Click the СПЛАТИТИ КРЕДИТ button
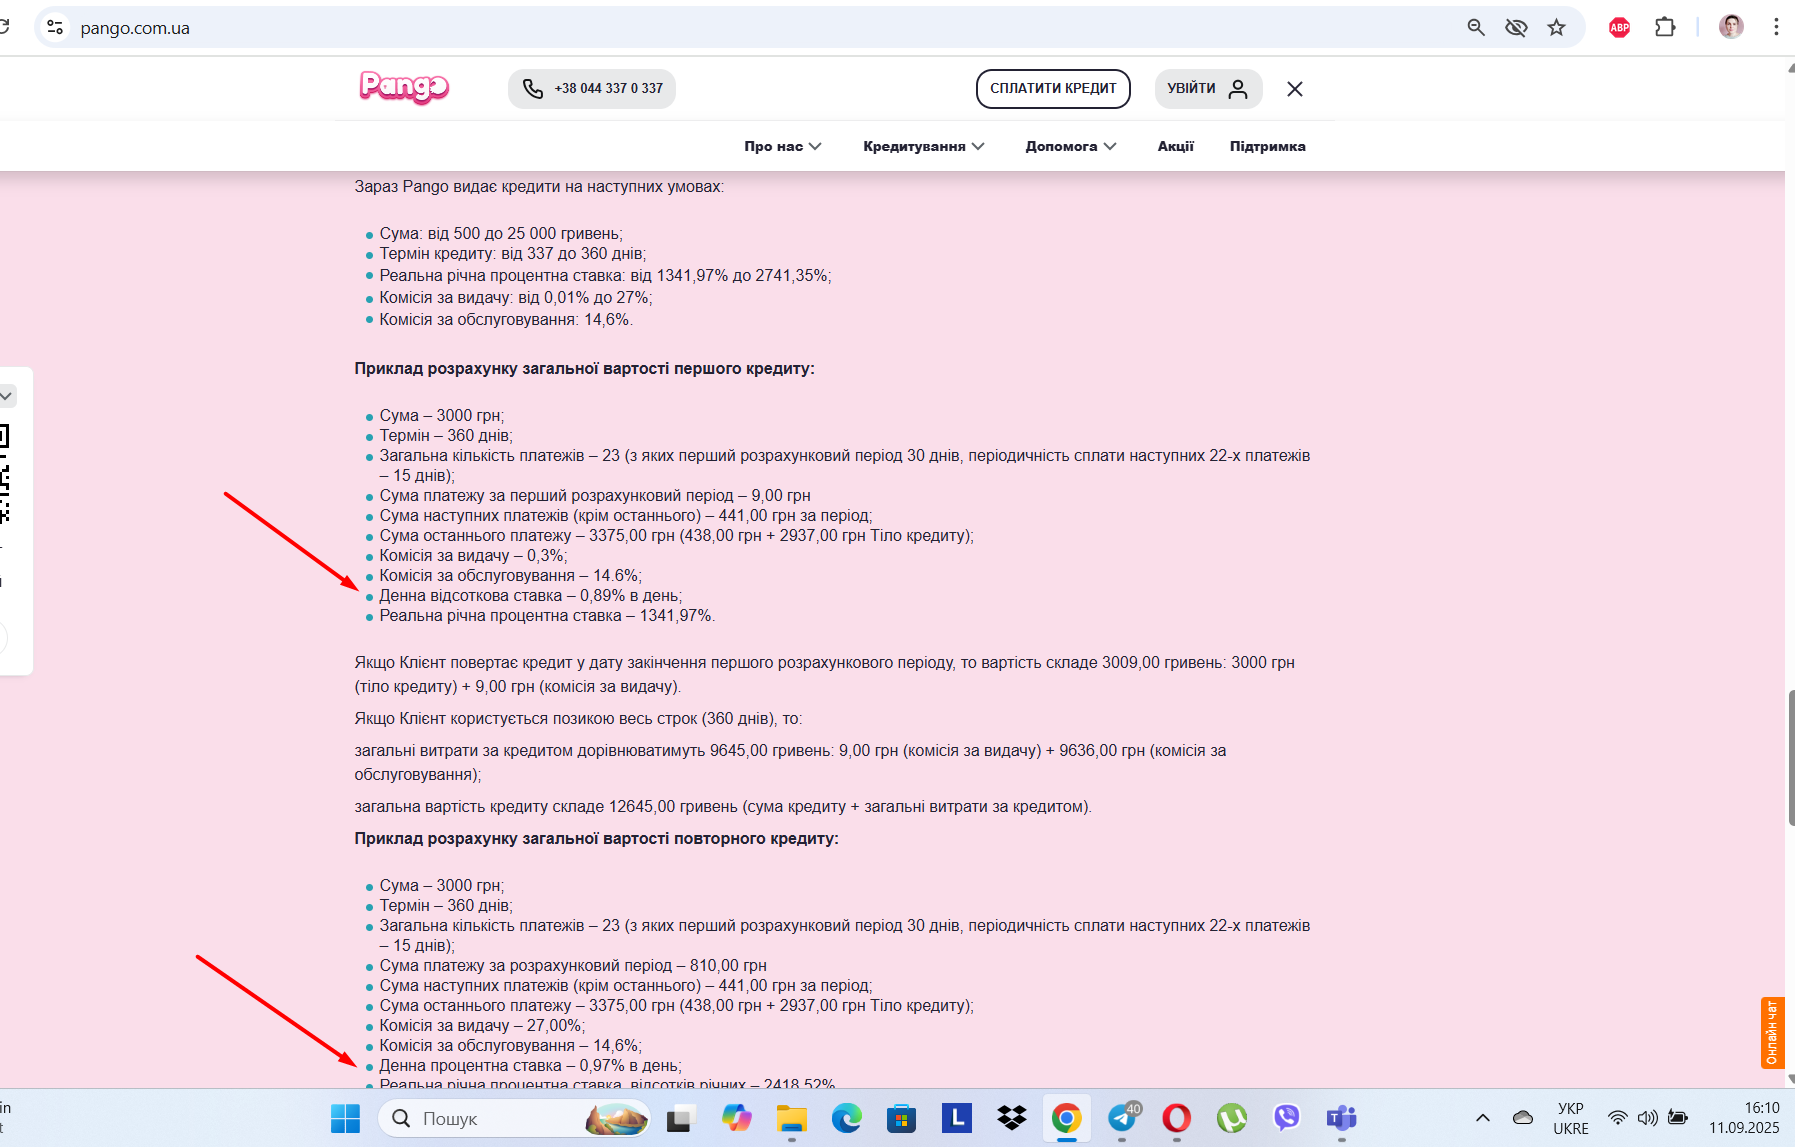The width and height of the screenshot is (1795, 1147). (x=1053, y=89)
